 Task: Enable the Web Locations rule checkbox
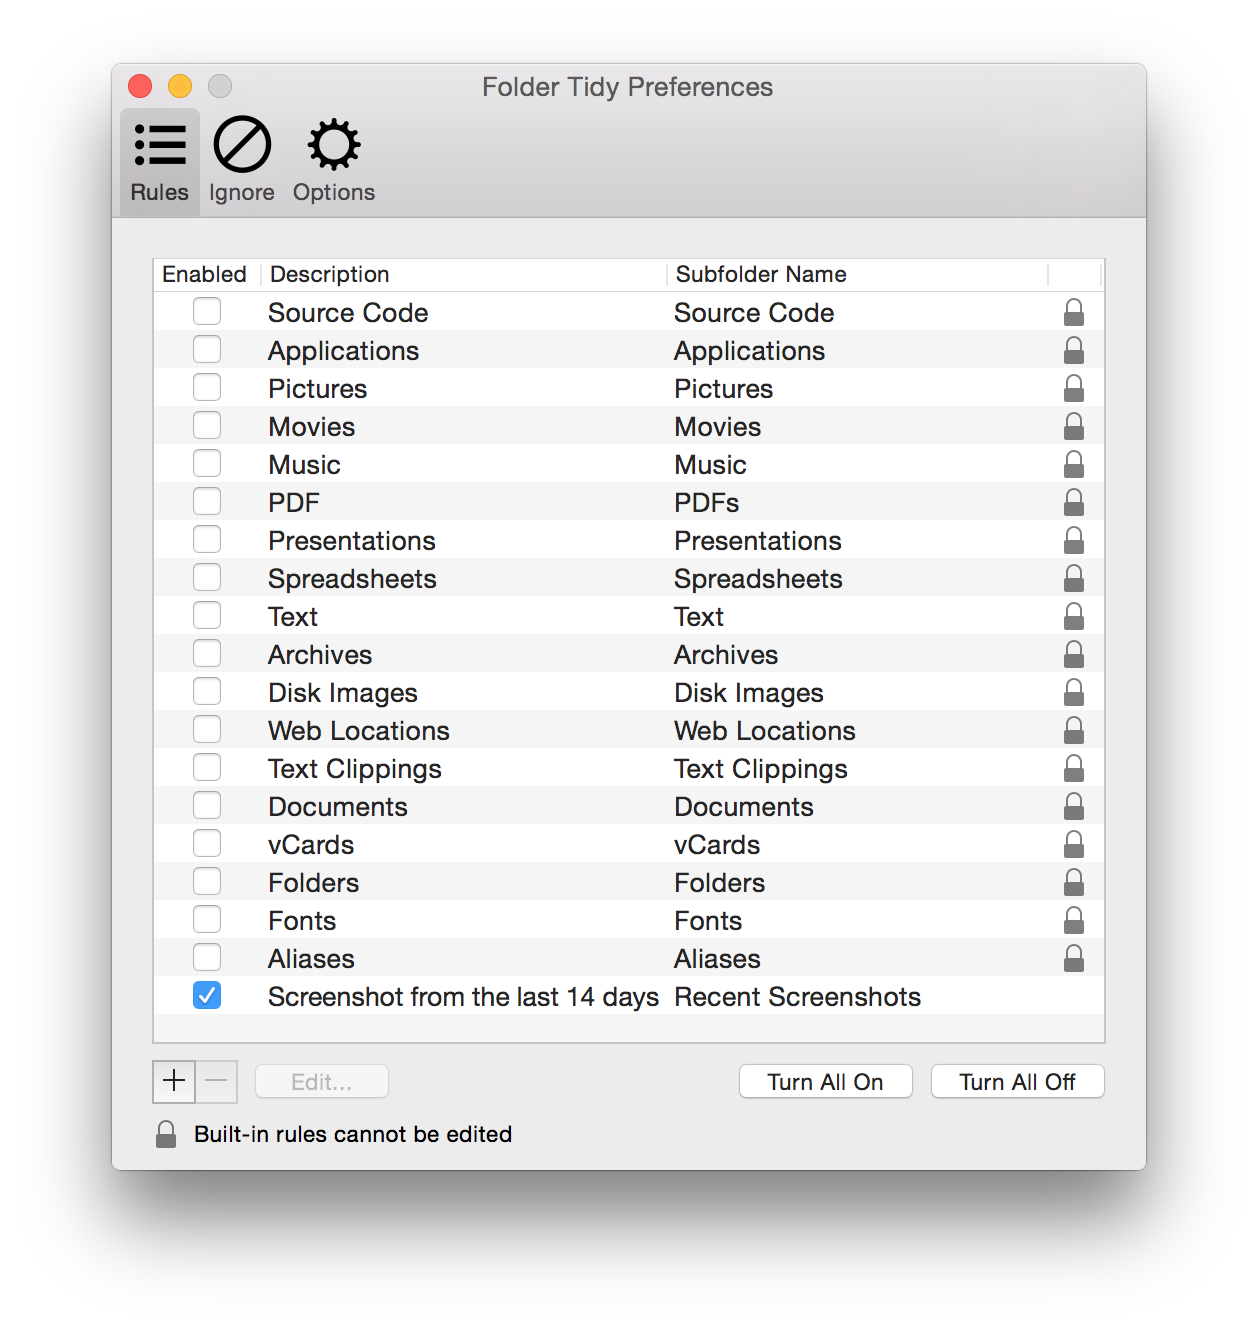pyautogui.click(x=207, y=729)
